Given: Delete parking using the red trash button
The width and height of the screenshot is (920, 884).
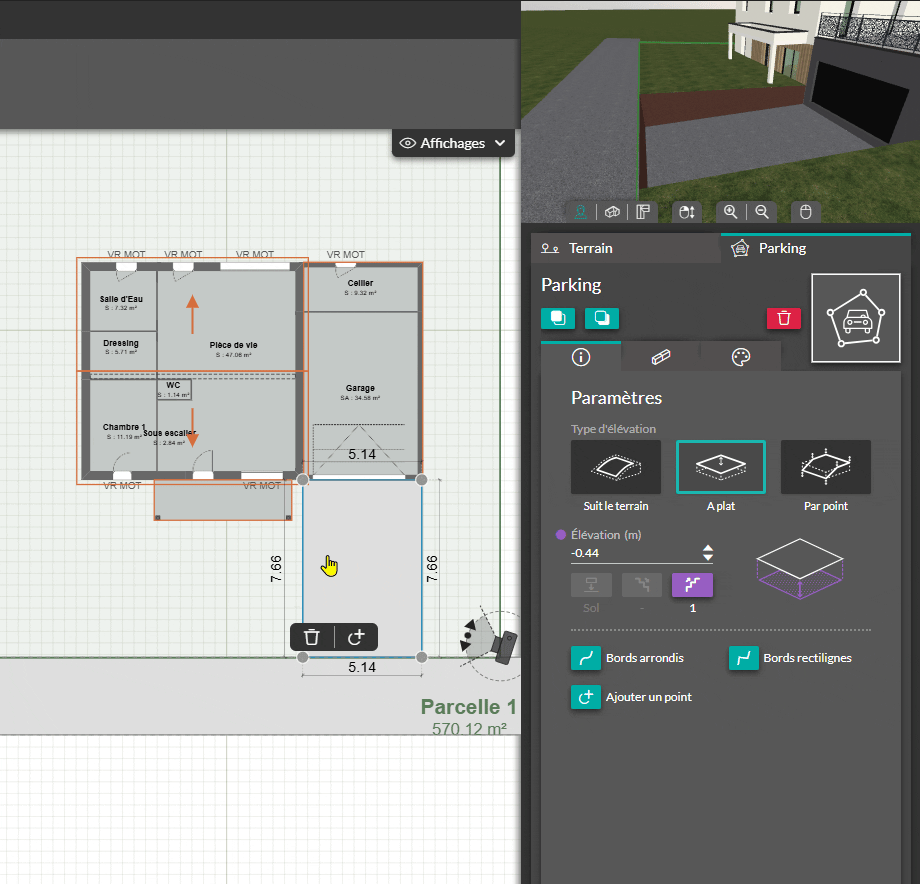Looking at the screenshot, I should coord(783,319).
